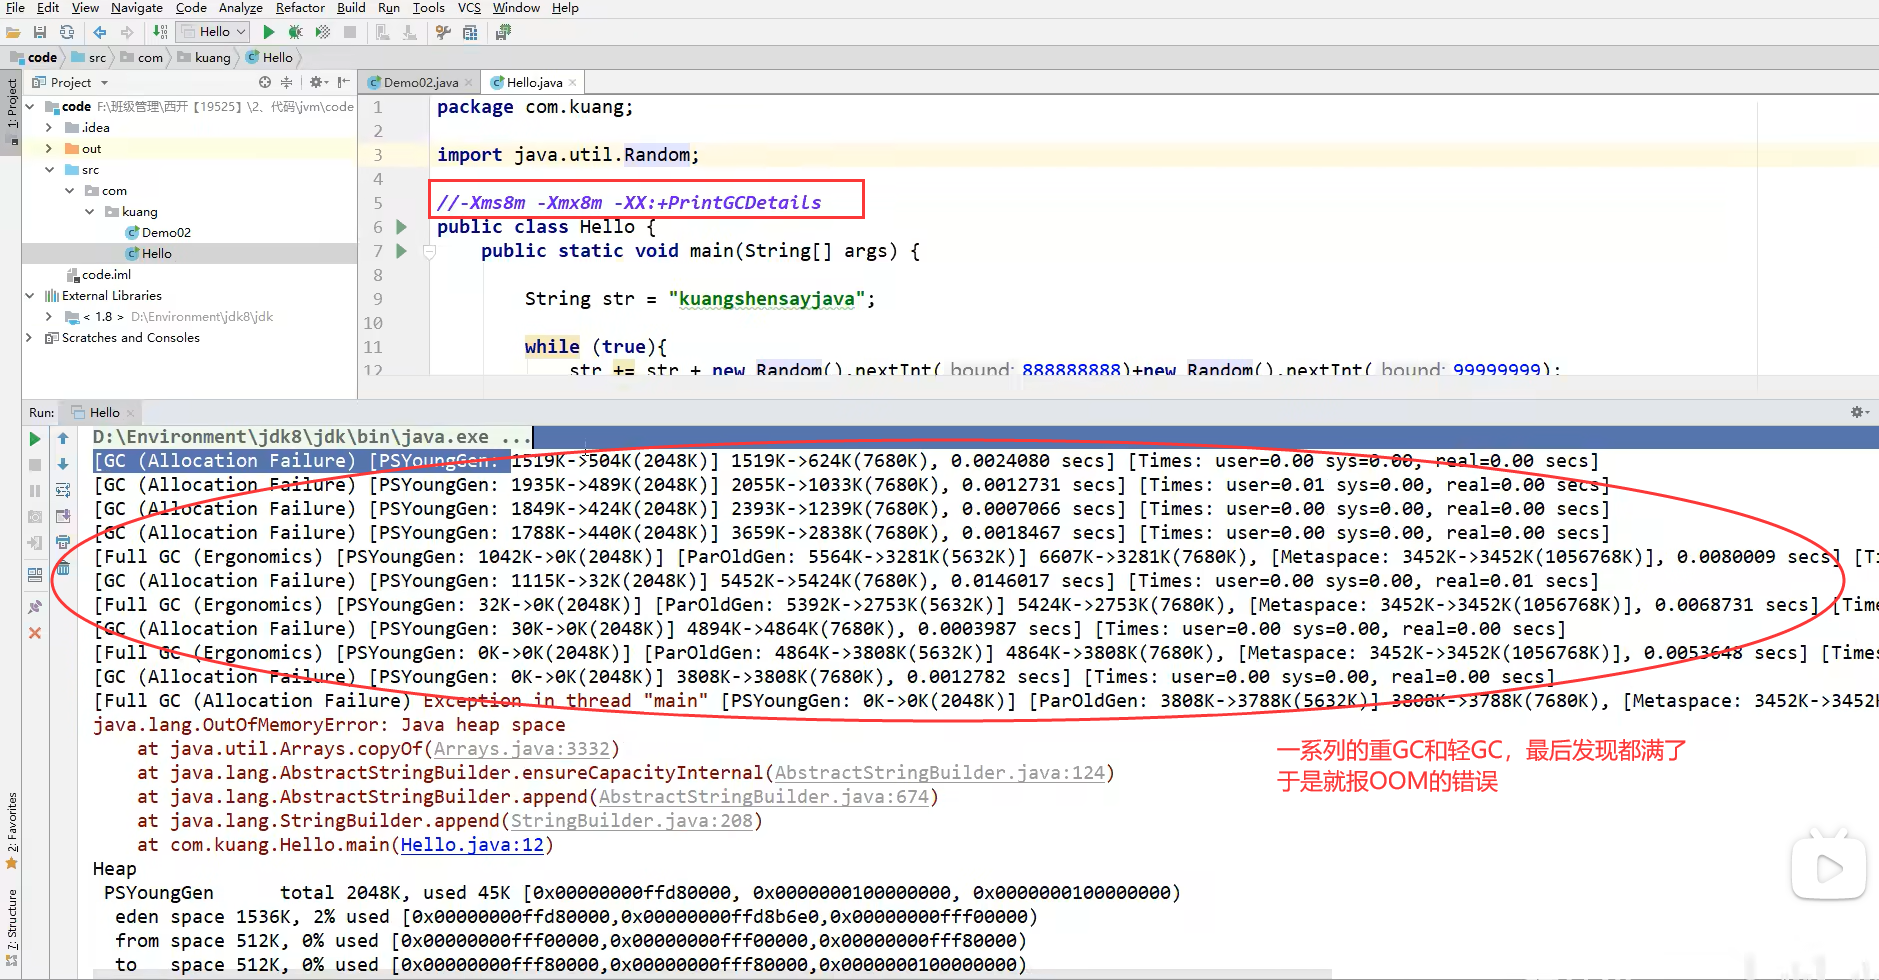This screenshot has height=980, width=1879.
Task: Close the Run tab with red X
Action: 35,633
